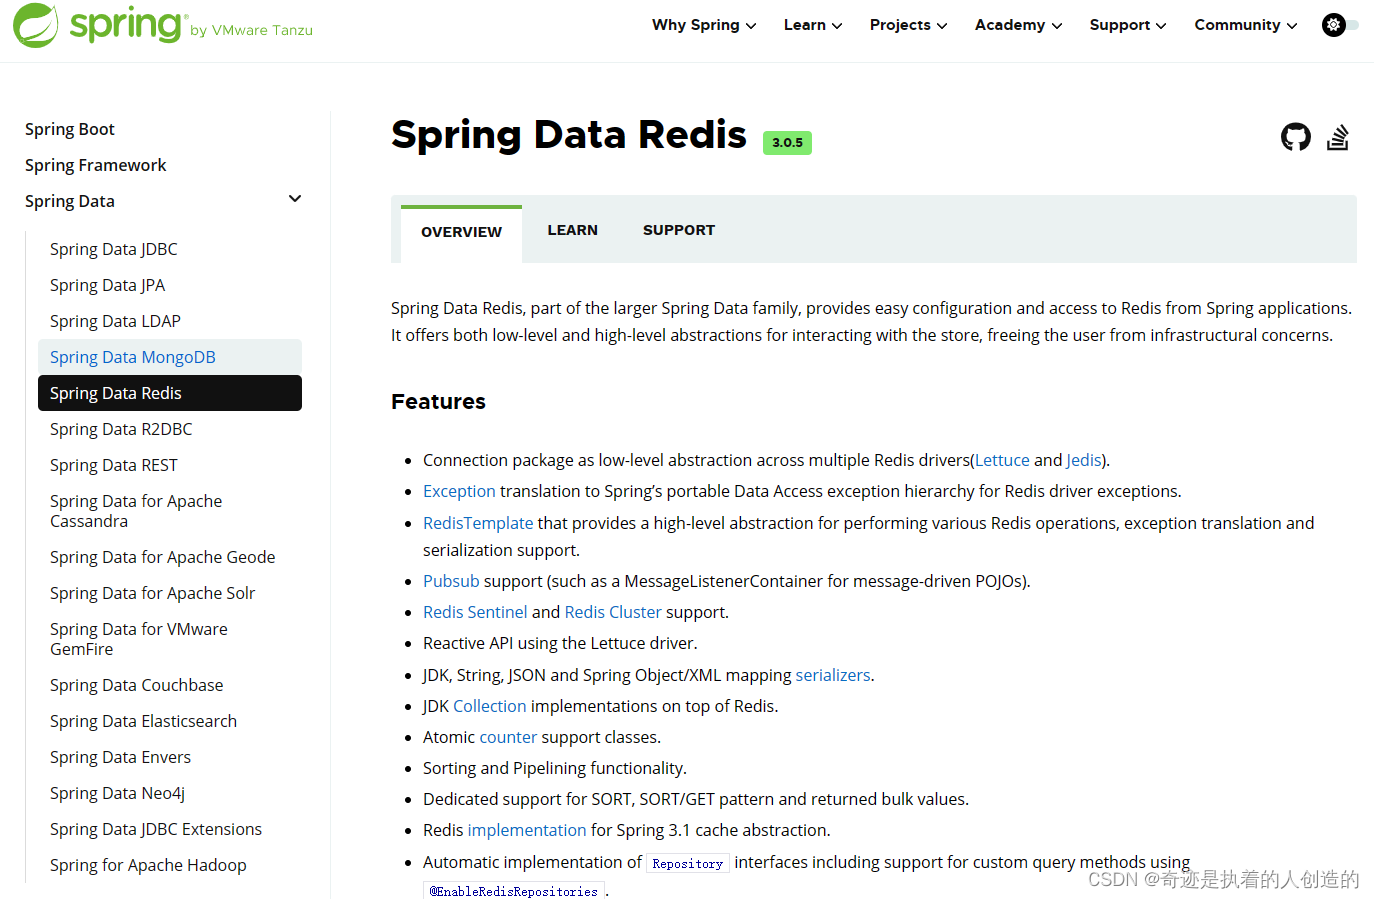
Task: Open Spring Data in sidebar
Action: tap(70, 201)
